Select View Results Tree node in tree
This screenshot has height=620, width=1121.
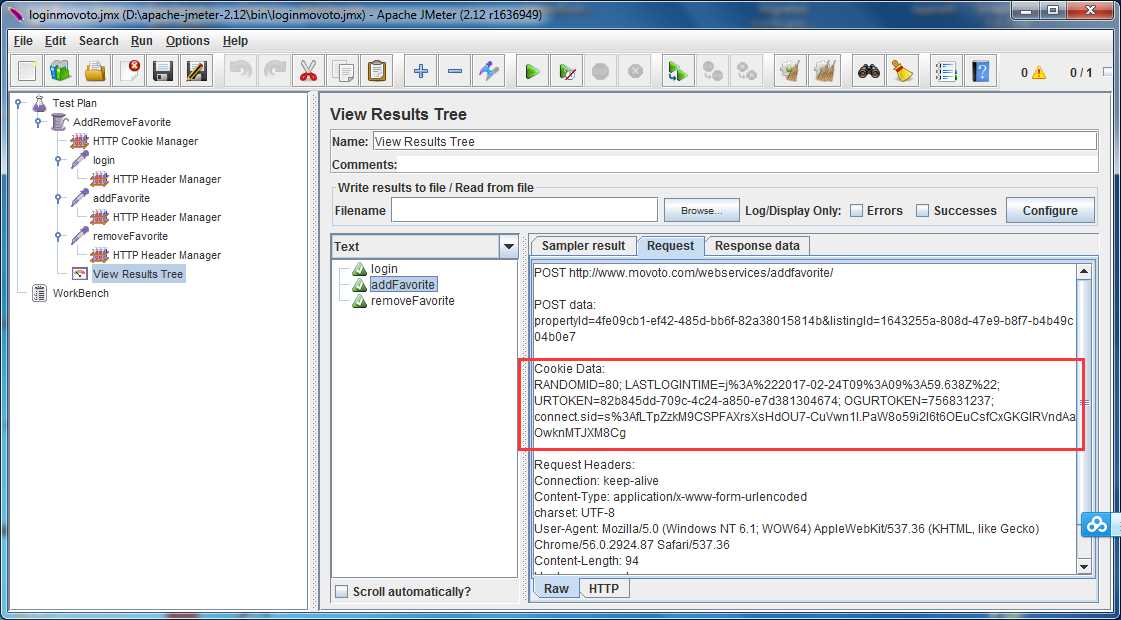pos(138,274)
